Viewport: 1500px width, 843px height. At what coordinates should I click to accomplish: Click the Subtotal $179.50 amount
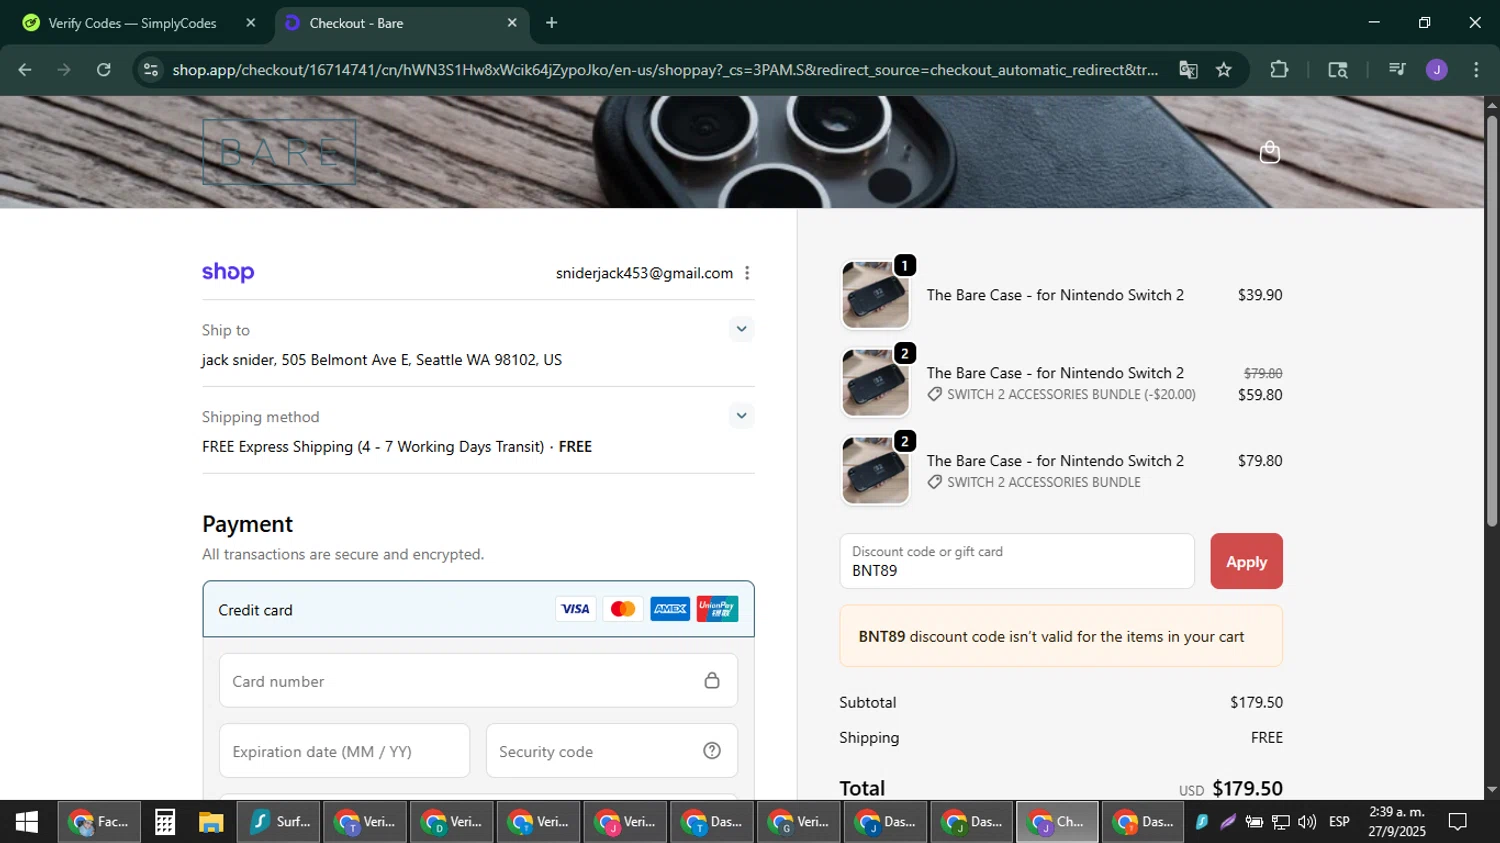click(x=1256, y=703)
